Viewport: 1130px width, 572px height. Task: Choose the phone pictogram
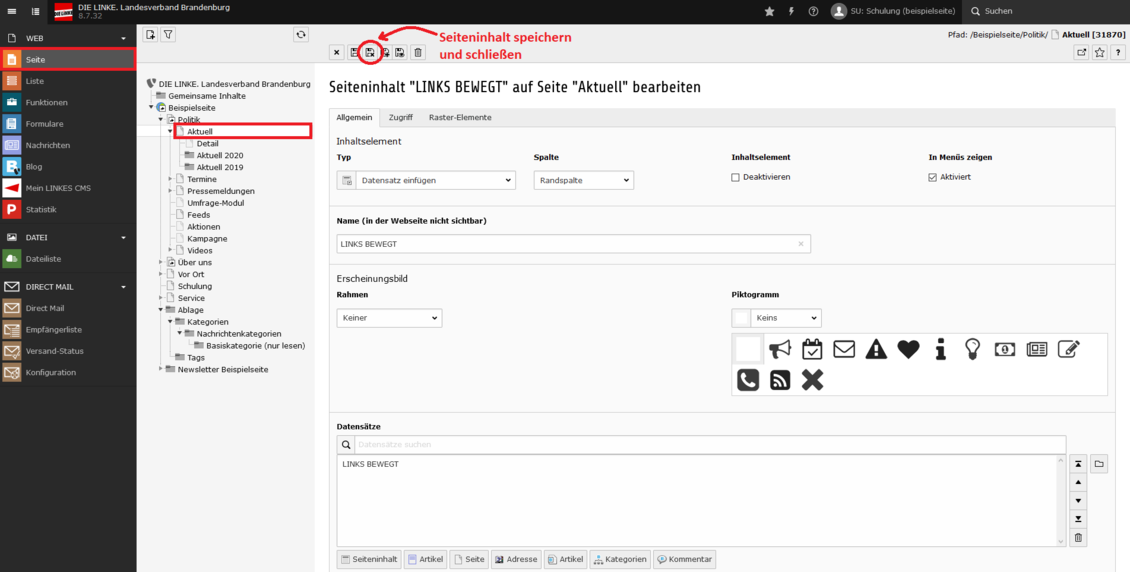pyautogui.click(x=748, y=380)
